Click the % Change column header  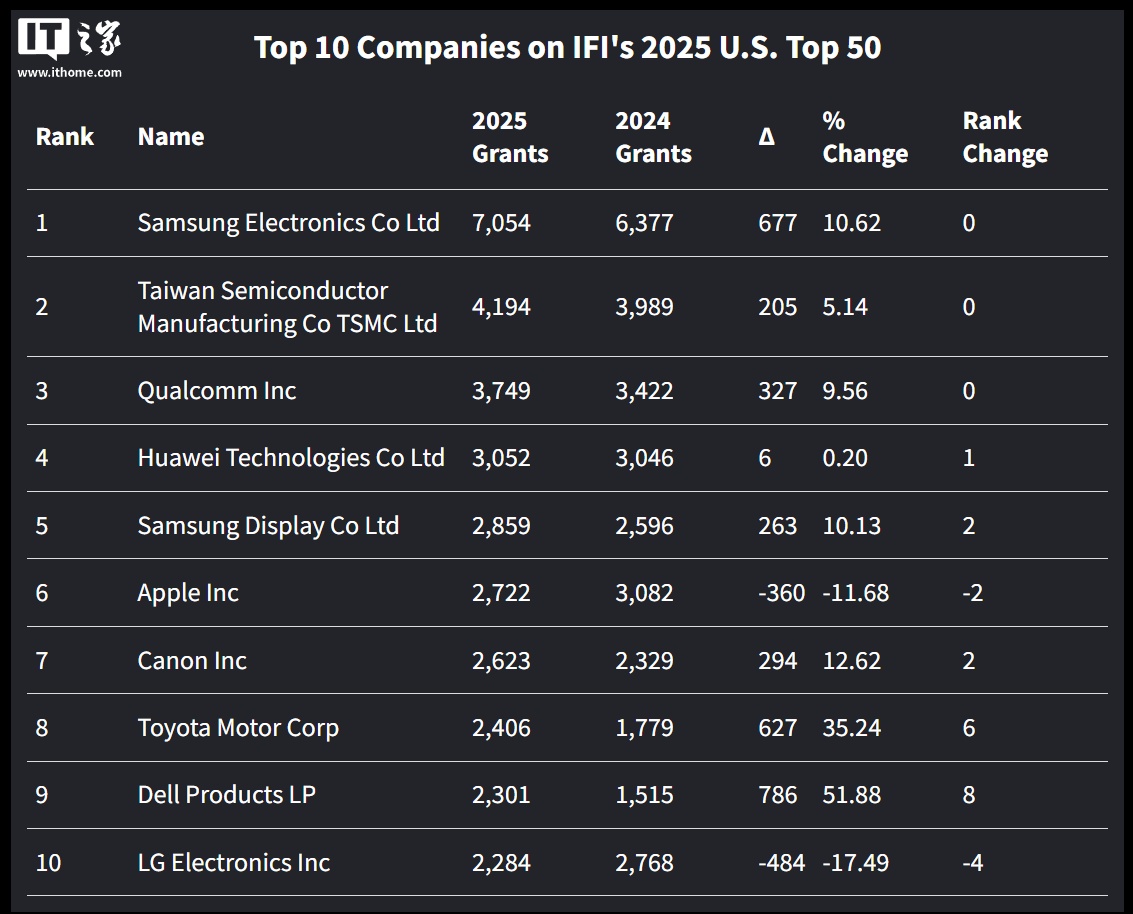tap(865, 137)
